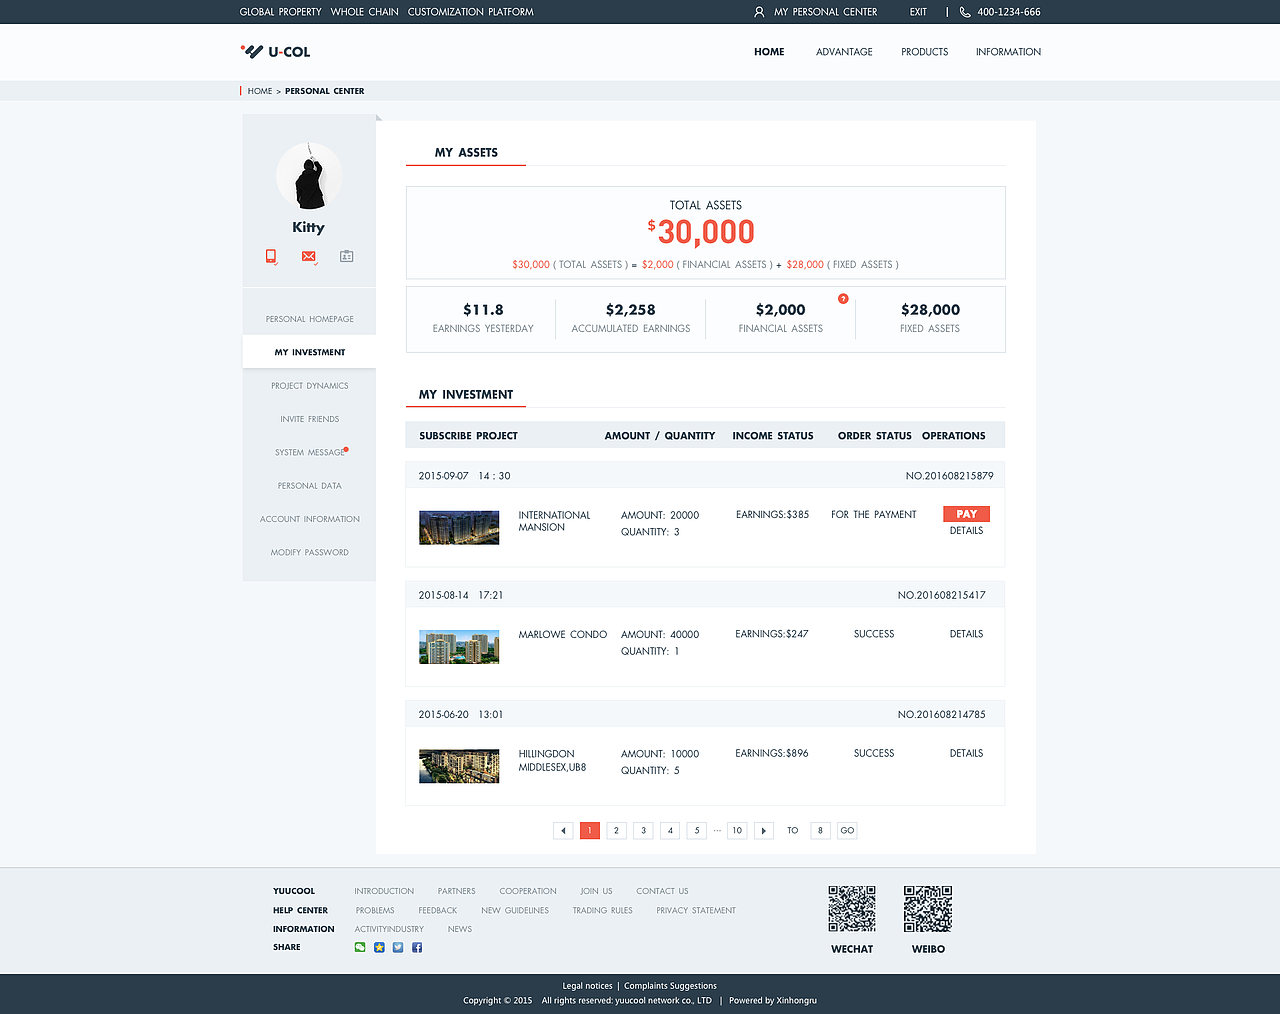Click the email verification icon under Kitty
The width and height of the screenshot is (1280, 1014).
click(309, 256)
